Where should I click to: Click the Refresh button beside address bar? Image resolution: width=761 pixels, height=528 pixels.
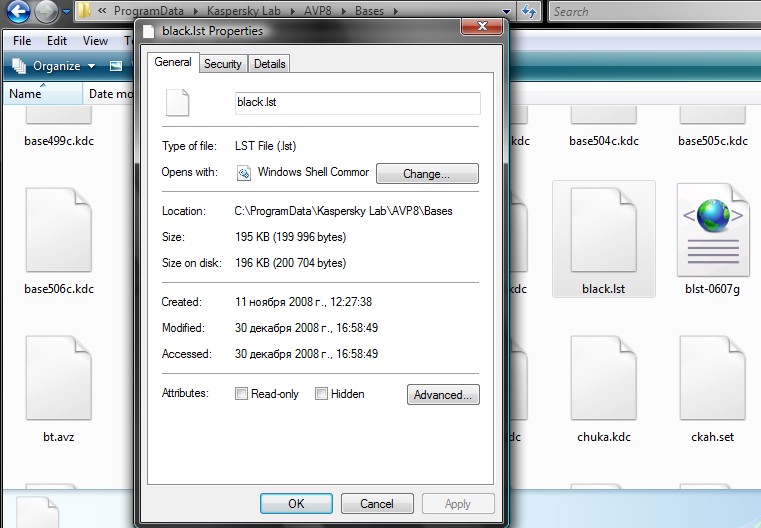pos(529,11)
